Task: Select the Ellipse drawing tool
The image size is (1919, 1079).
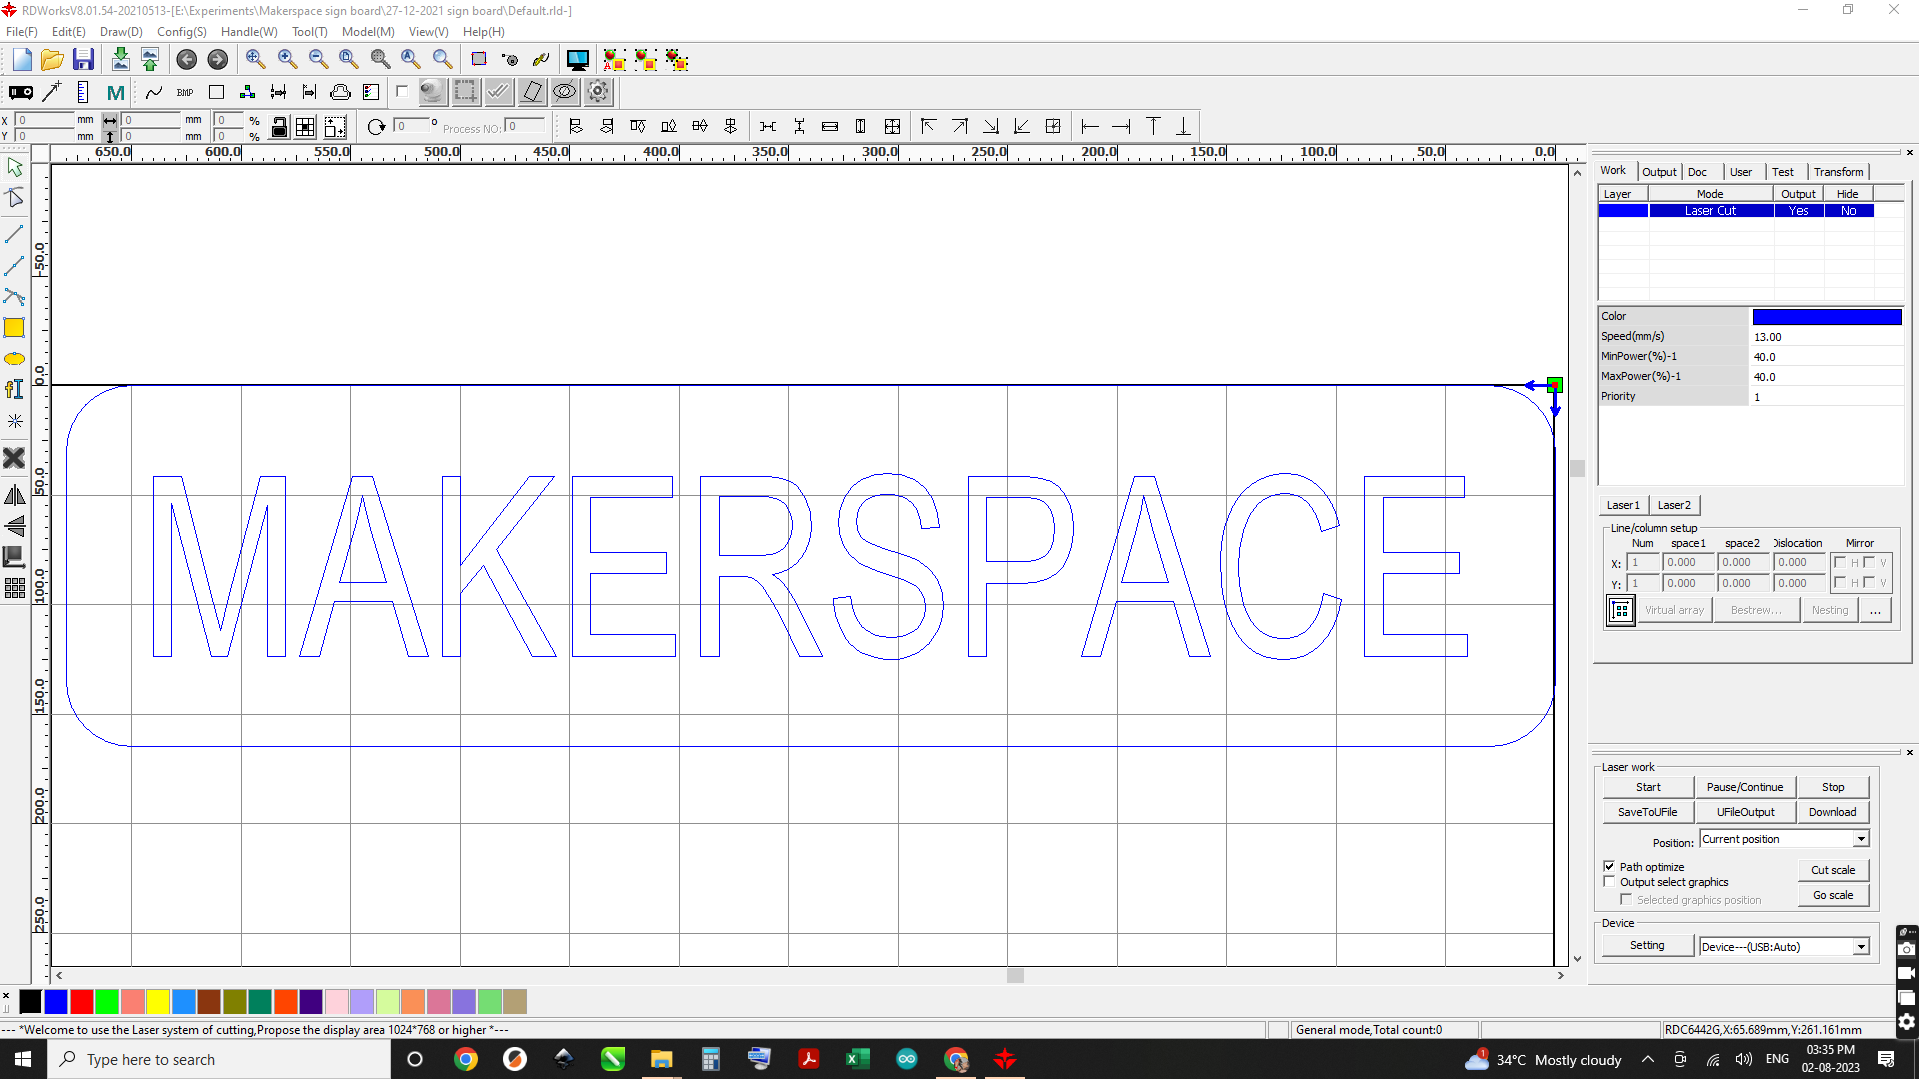Action: pyautogui.click(x=14, y=358)
